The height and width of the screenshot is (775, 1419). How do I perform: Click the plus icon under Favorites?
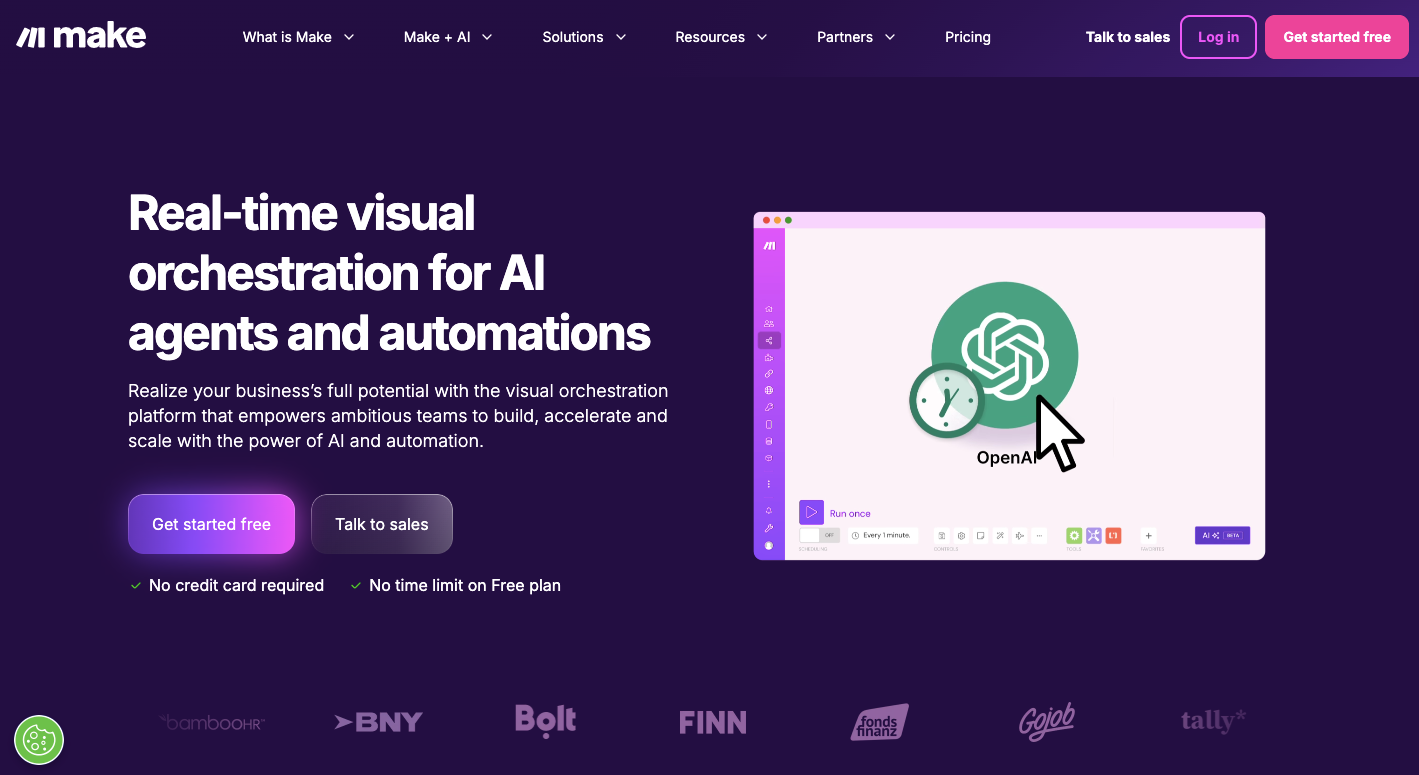coord(1148,536)
